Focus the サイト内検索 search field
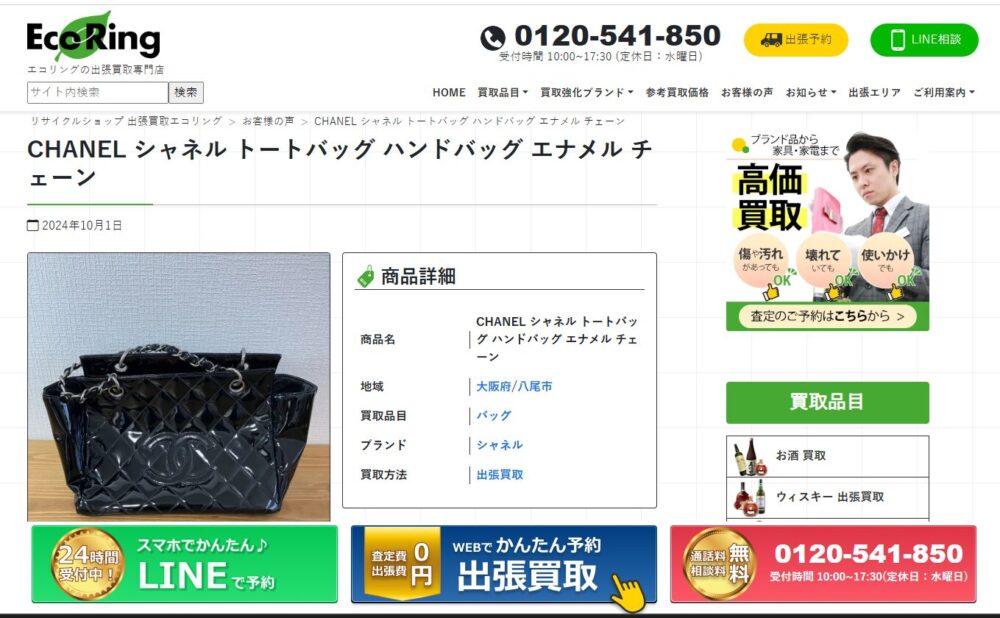 [98, 92]
